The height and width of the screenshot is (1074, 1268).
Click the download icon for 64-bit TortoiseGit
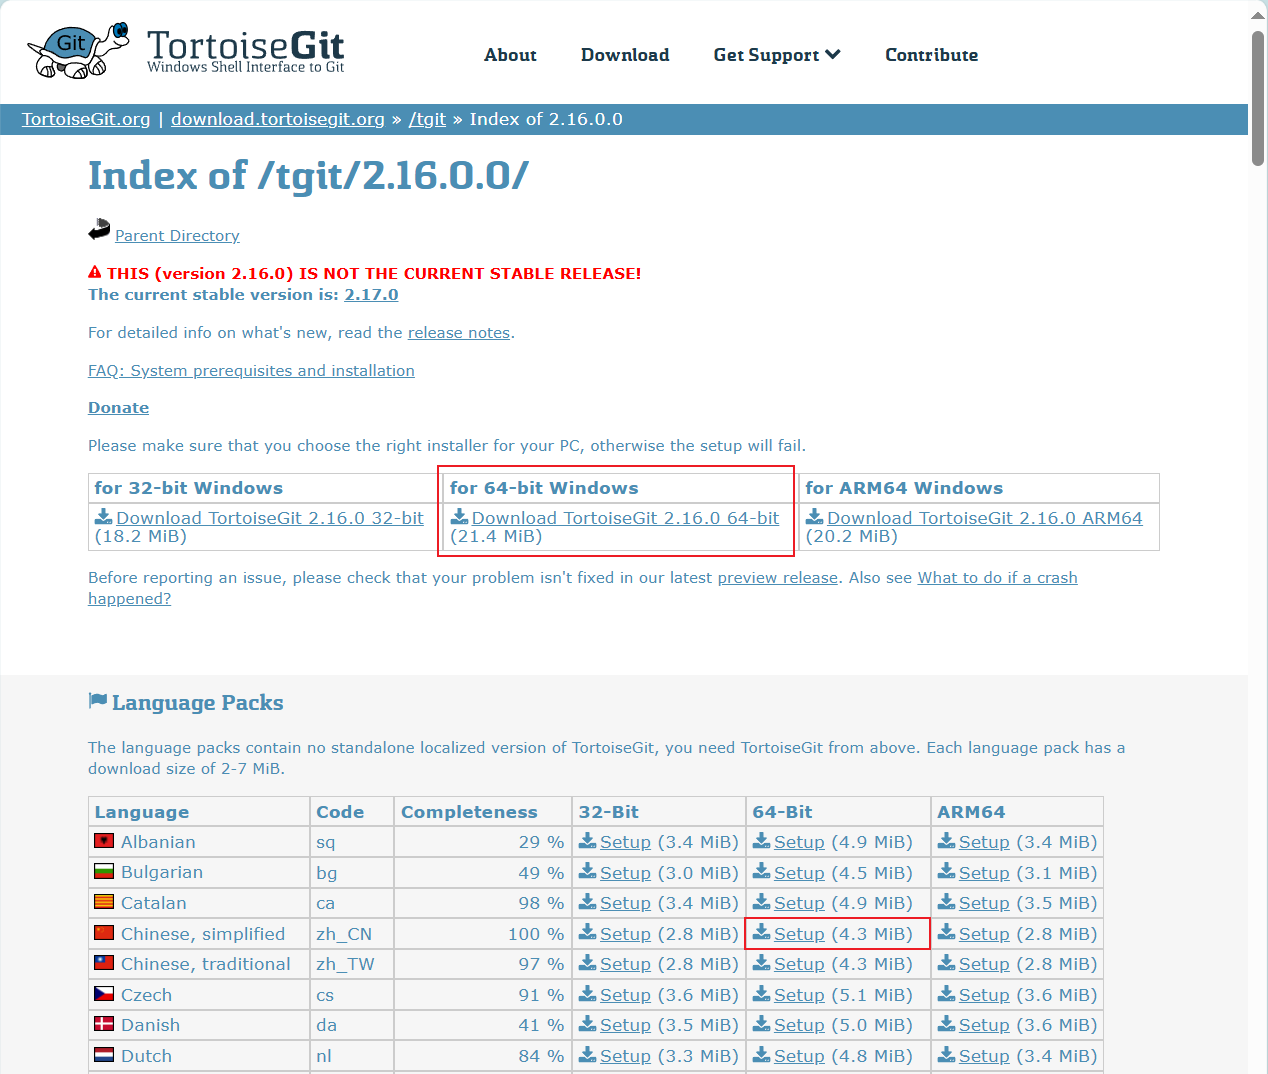(x=460, y=517)
